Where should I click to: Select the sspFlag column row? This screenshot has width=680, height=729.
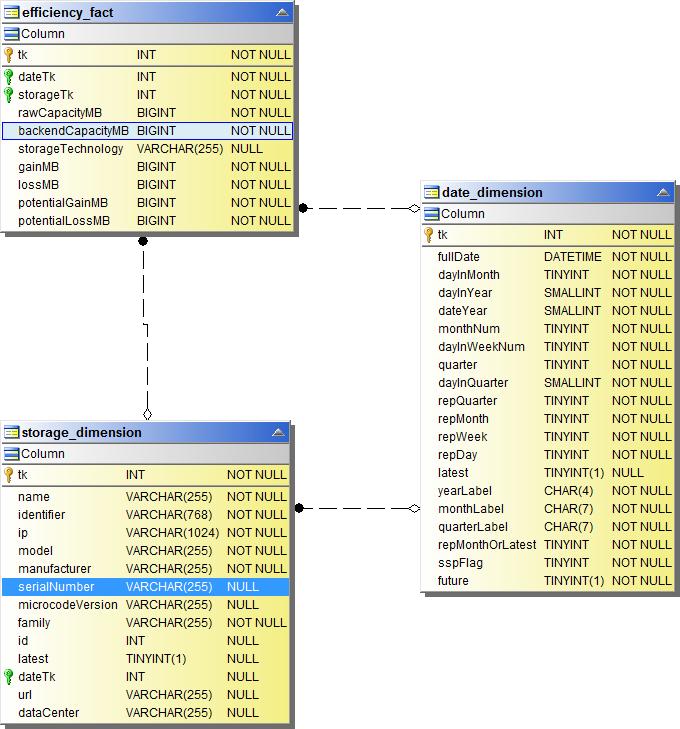tap(548, 563)
